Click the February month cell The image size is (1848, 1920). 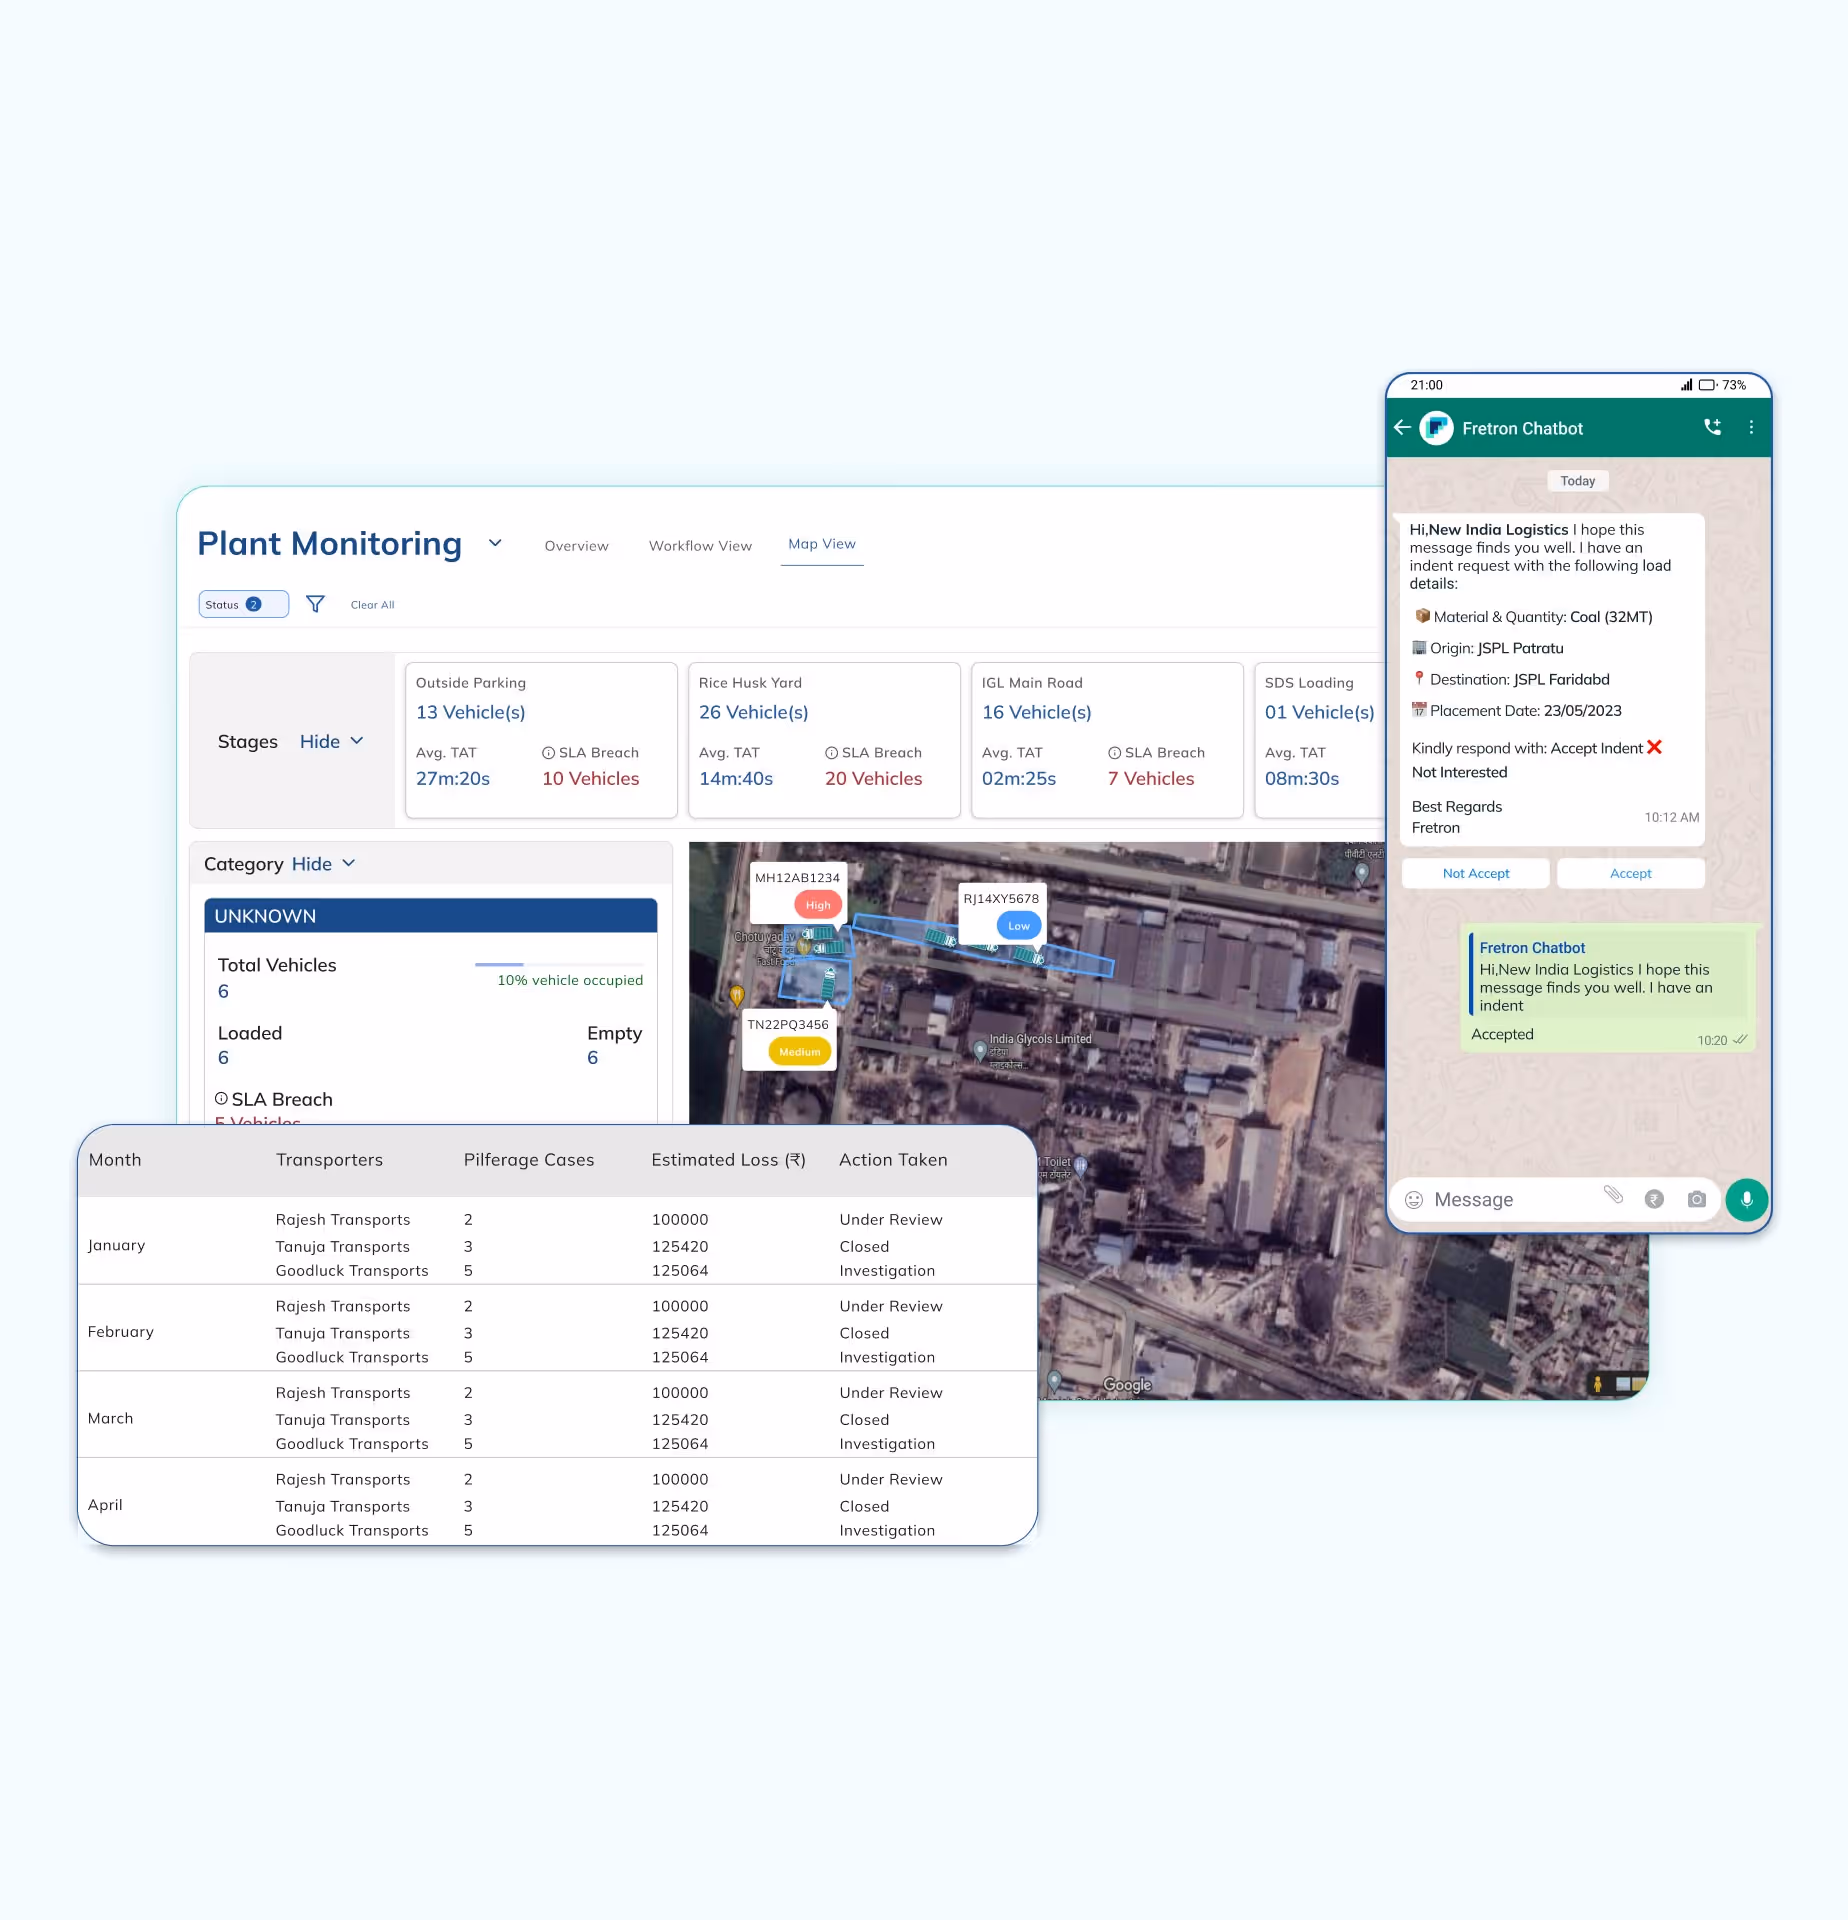[121, 1332]
